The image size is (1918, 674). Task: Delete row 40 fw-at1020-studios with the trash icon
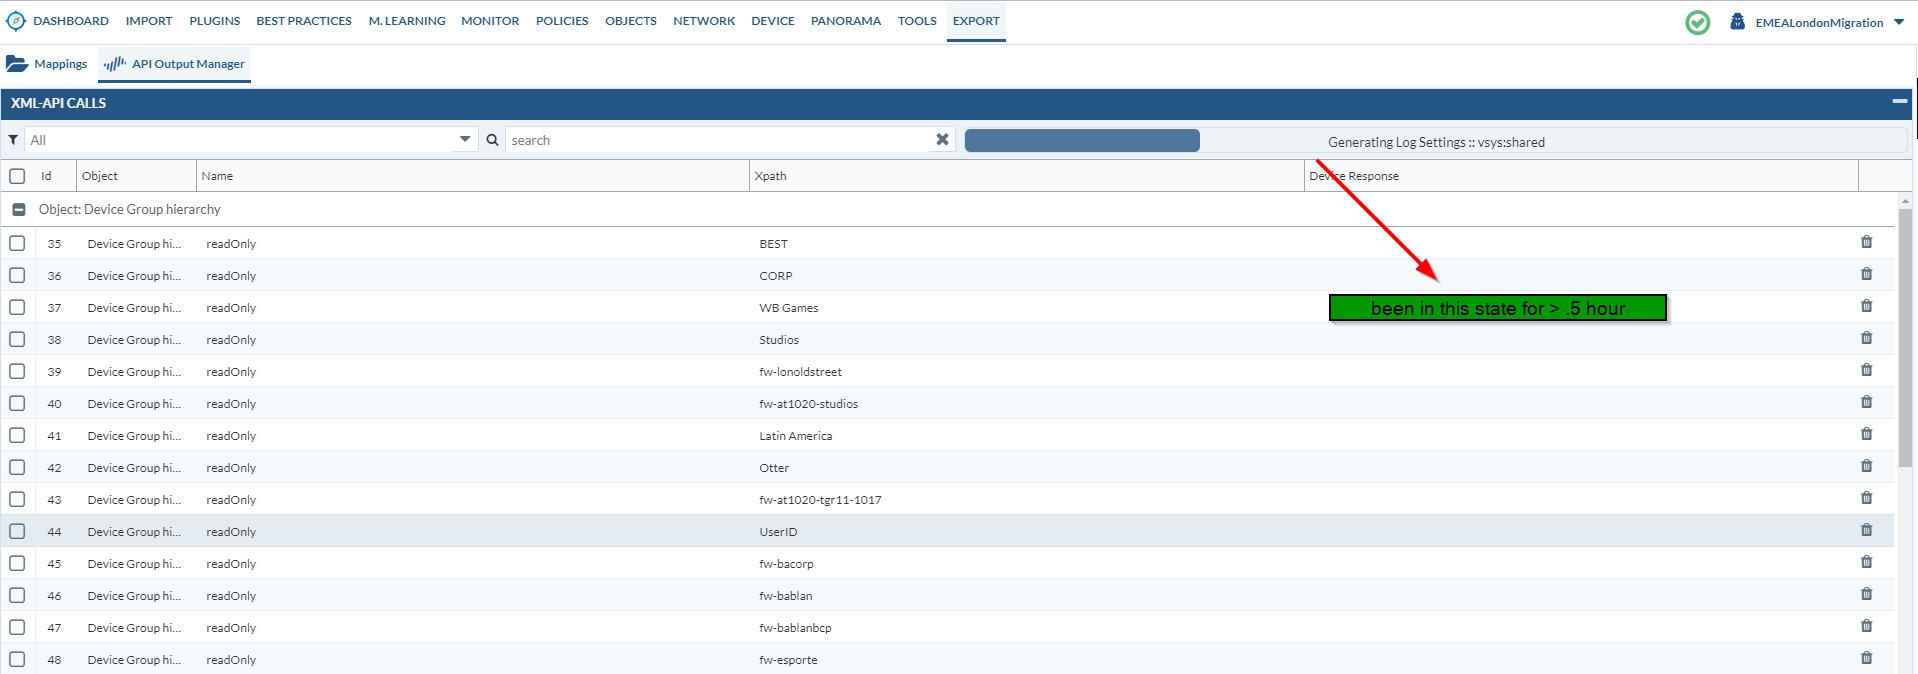[1866, 402]
